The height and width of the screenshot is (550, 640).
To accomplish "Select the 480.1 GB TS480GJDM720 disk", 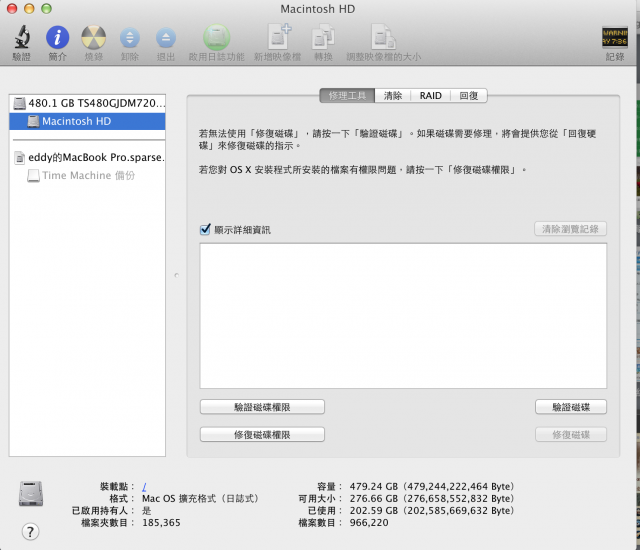I will 87,103.
